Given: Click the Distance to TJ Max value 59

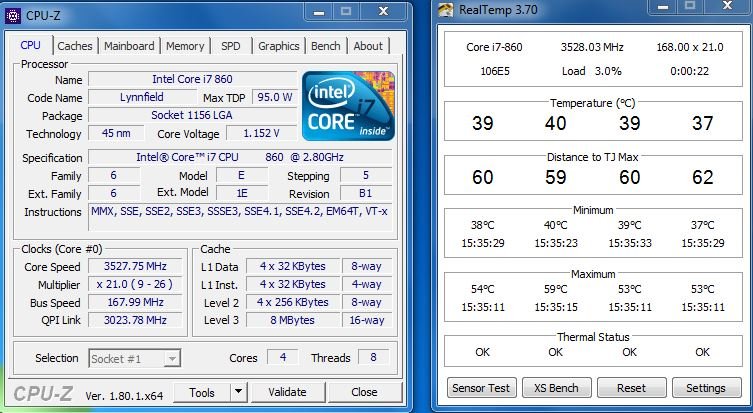Looking at the screenshot, I should pyautogui.click(x=556, y=178).
